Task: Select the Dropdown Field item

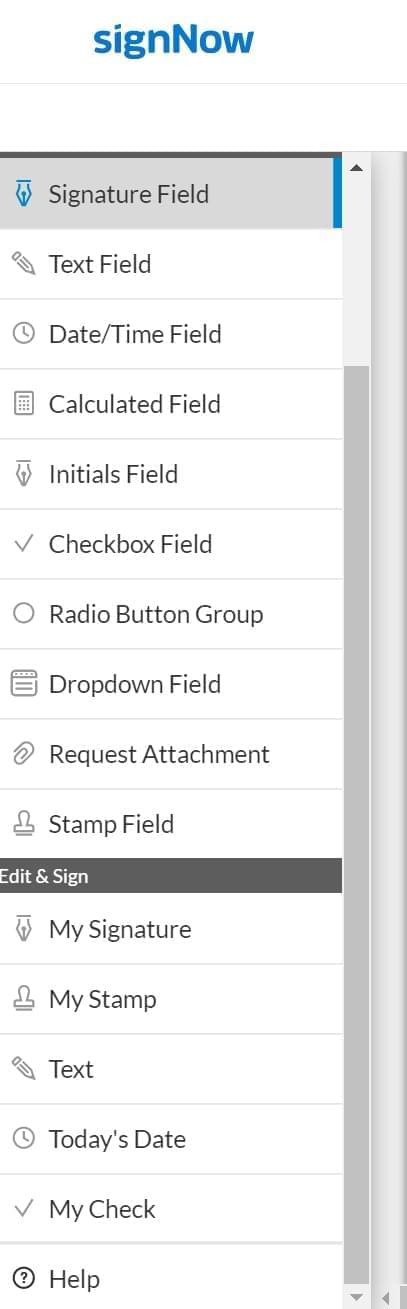Action: pos(171,684)
